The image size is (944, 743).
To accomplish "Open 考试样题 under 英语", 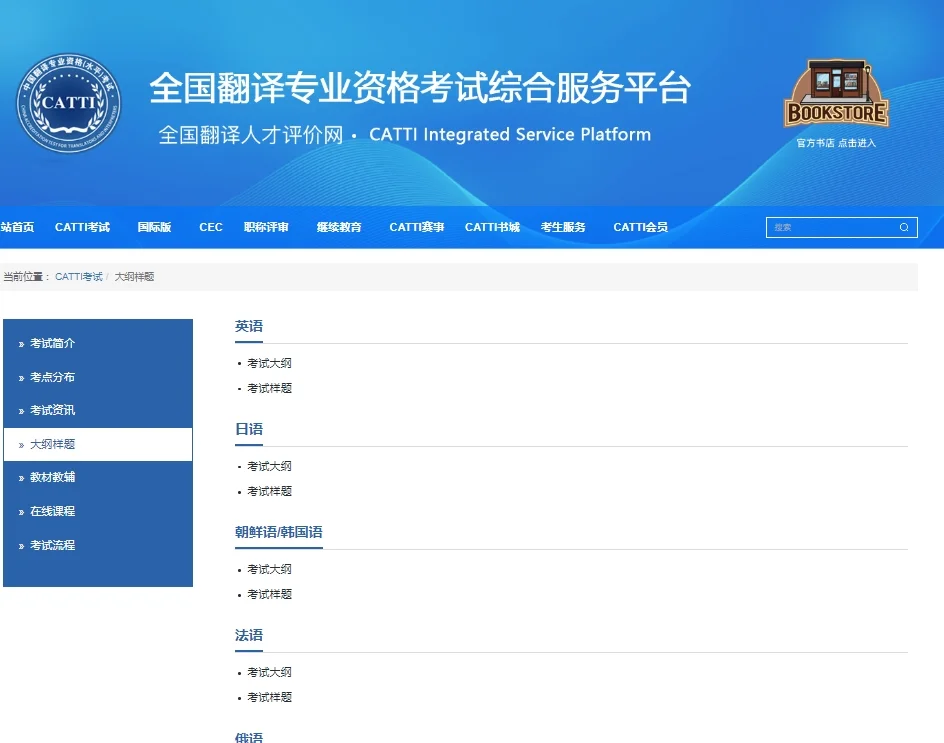I will [x=269, y=388].
